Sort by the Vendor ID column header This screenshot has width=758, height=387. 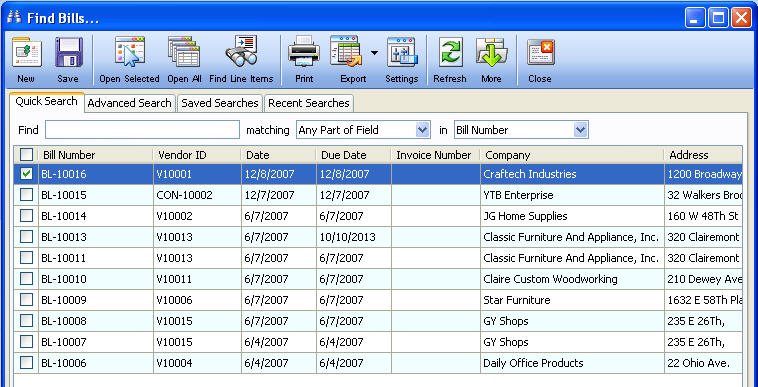pos(197,155)
